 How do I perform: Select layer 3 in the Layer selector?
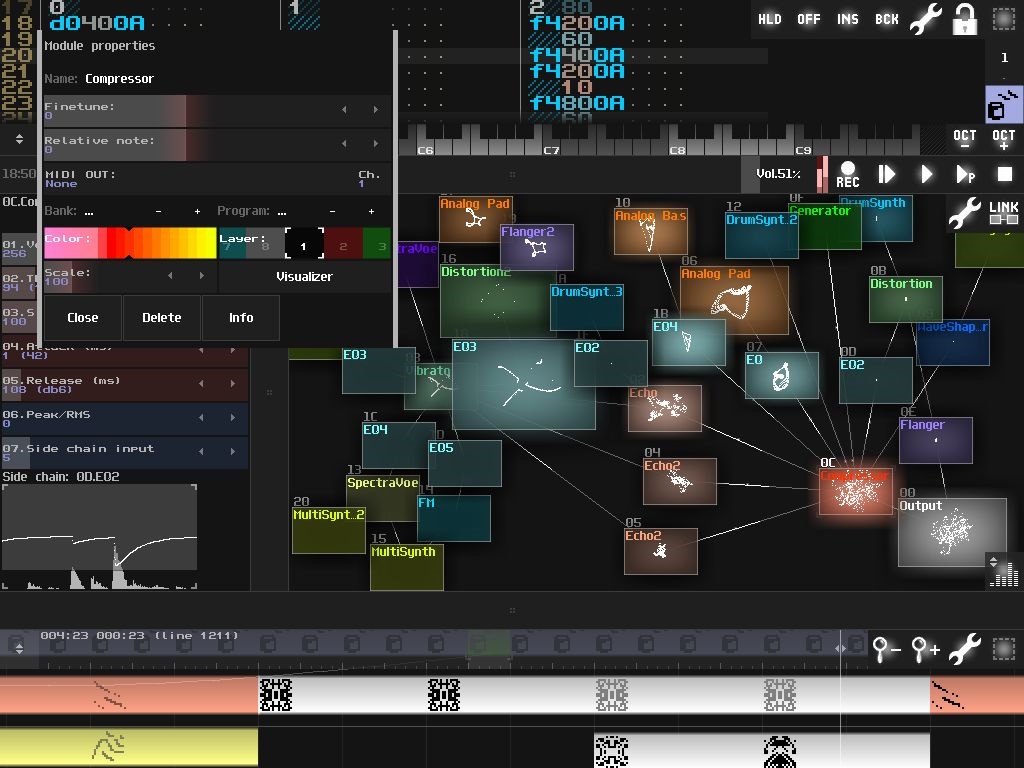tap(378, 244)
